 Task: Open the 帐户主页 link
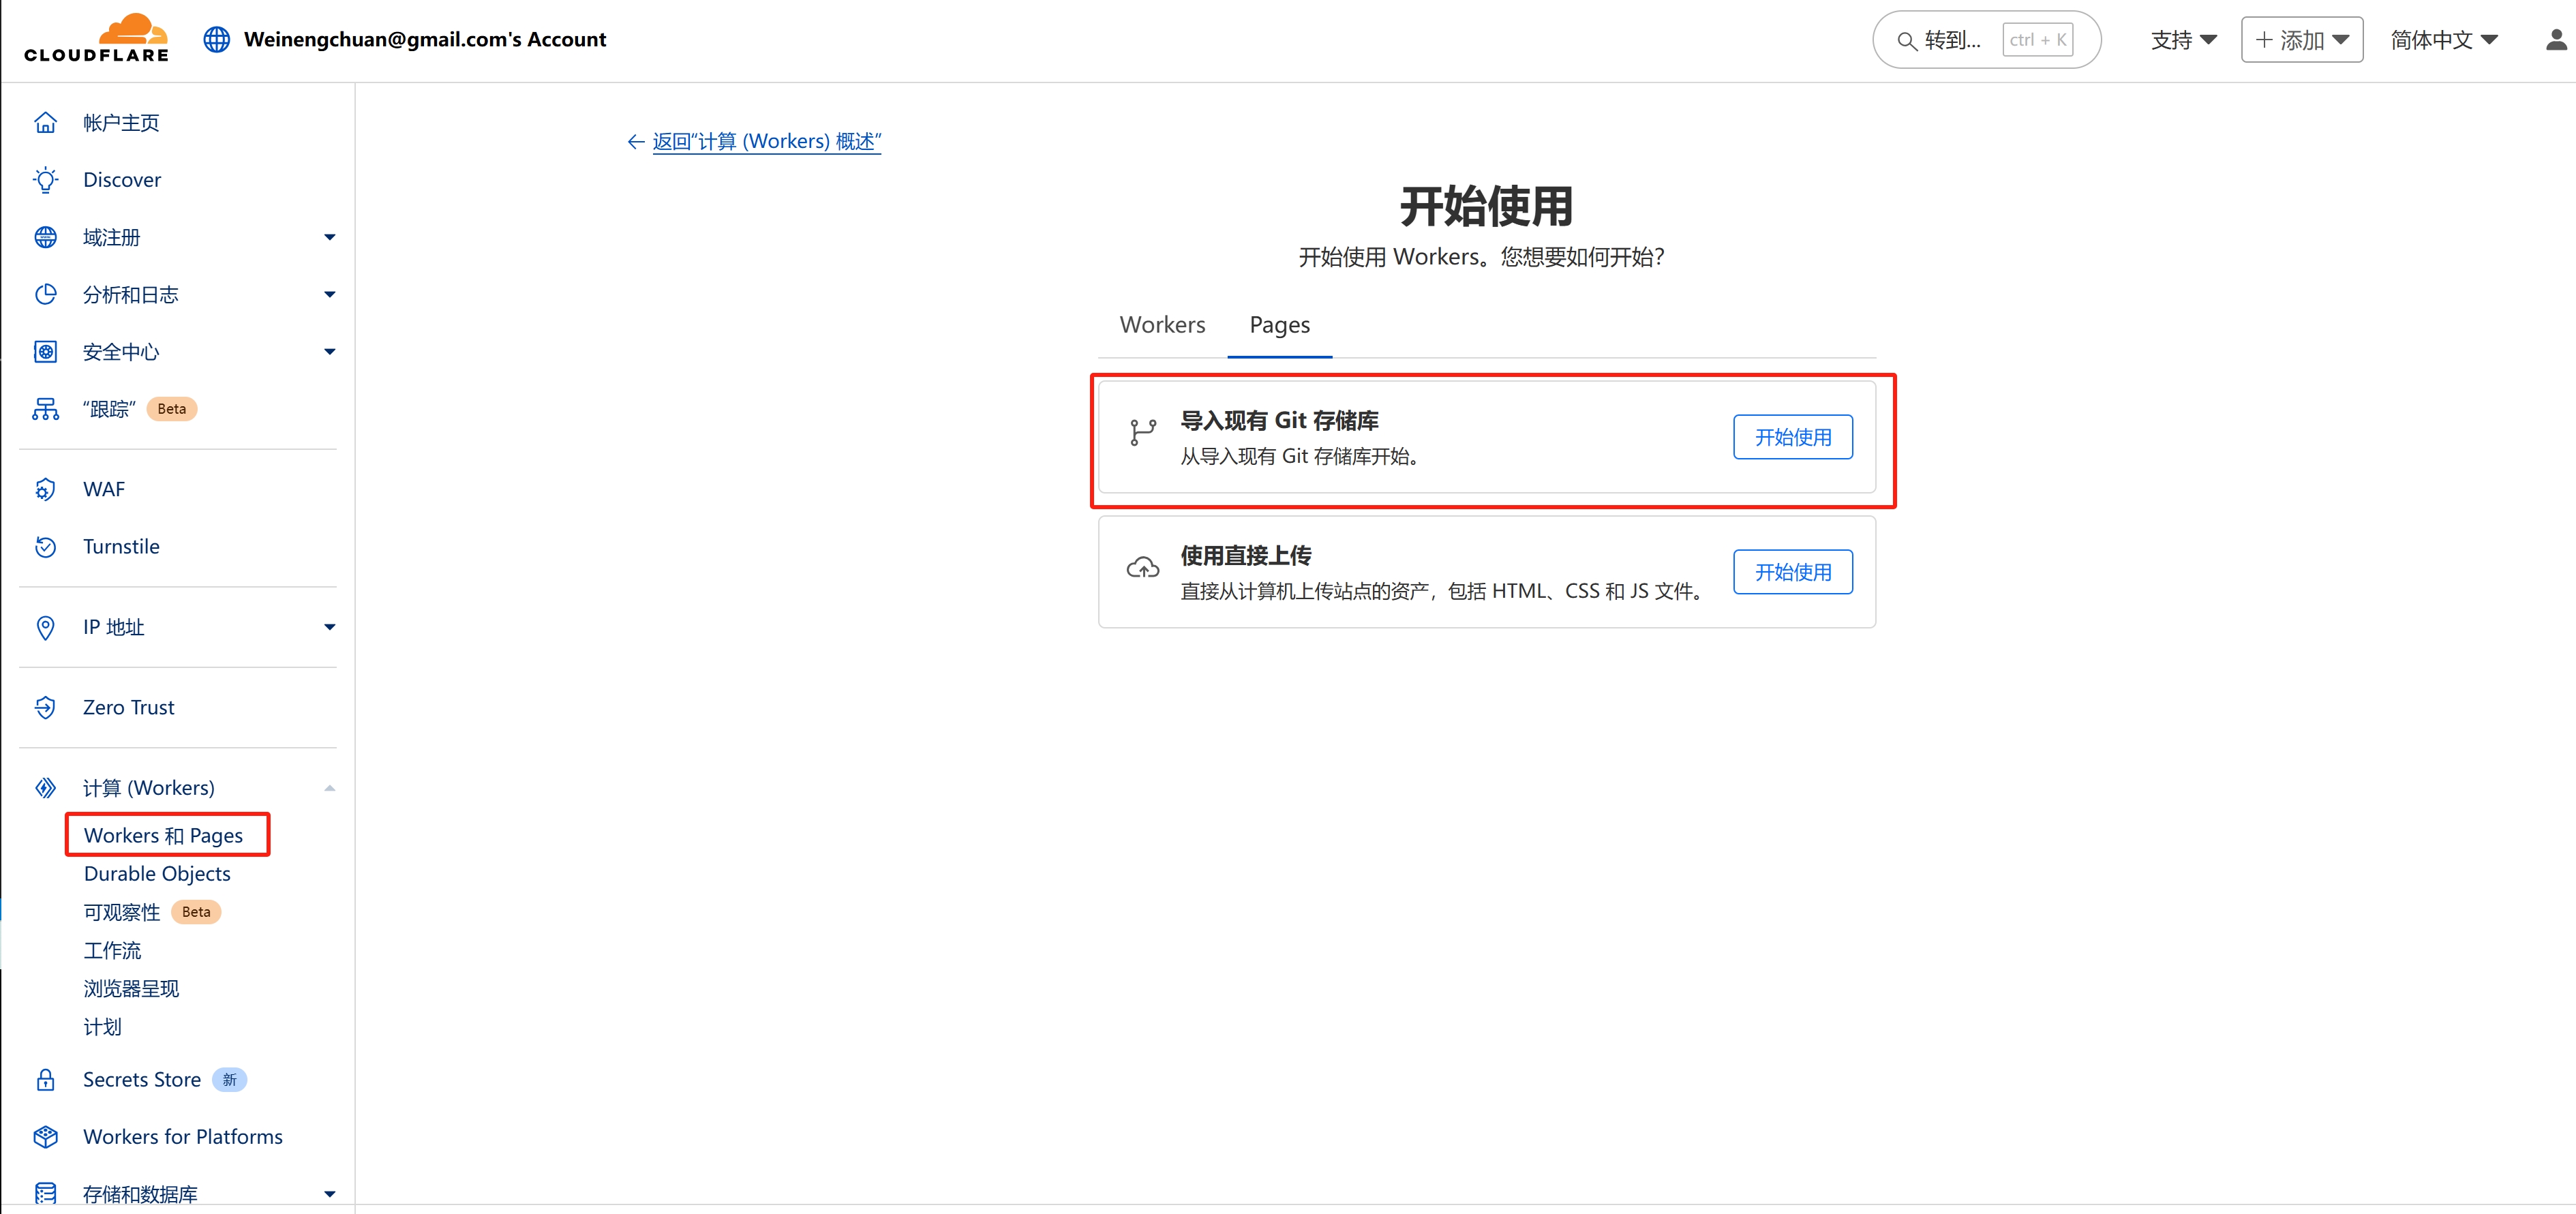121,122
